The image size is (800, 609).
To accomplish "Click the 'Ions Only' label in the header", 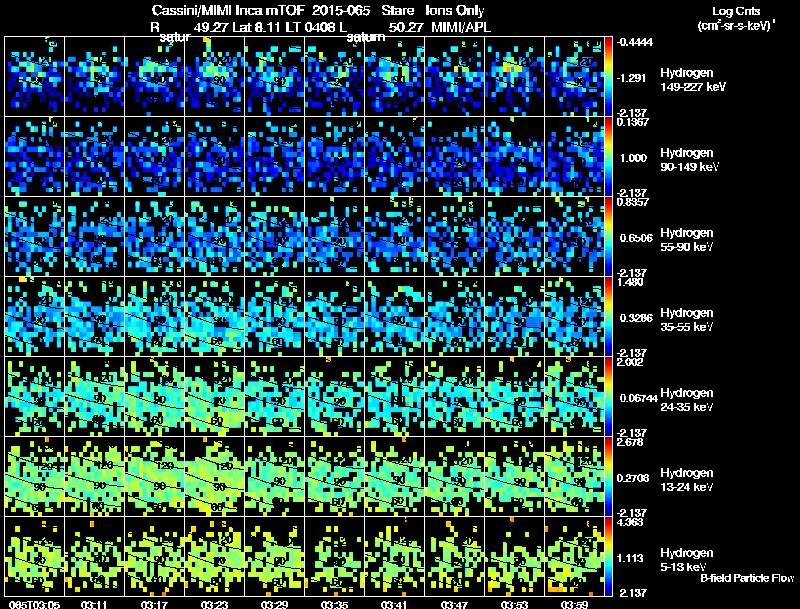I will 455,11.
